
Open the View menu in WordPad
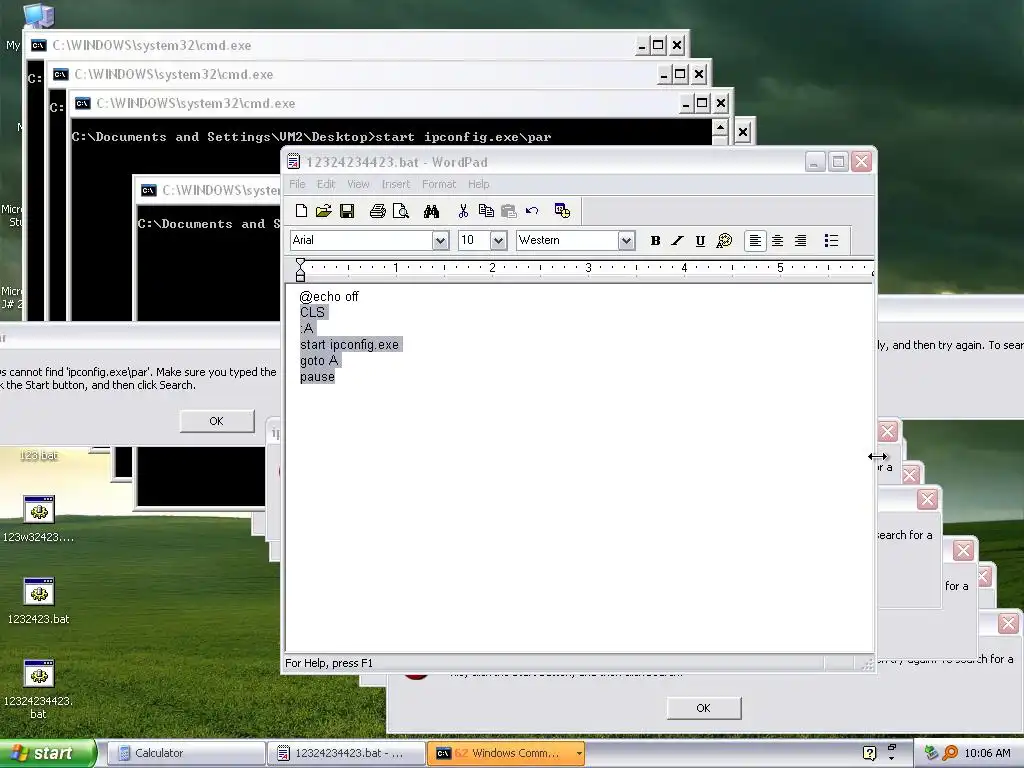pos(358,184)
